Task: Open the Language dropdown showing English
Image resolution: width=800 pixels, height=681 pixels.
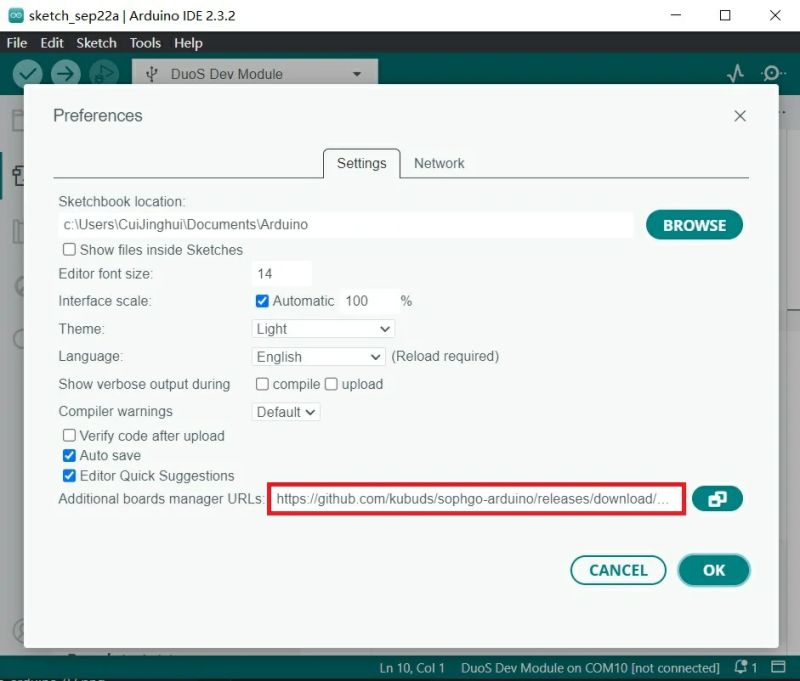Action: pyautogui.click(x=318, y=357)
